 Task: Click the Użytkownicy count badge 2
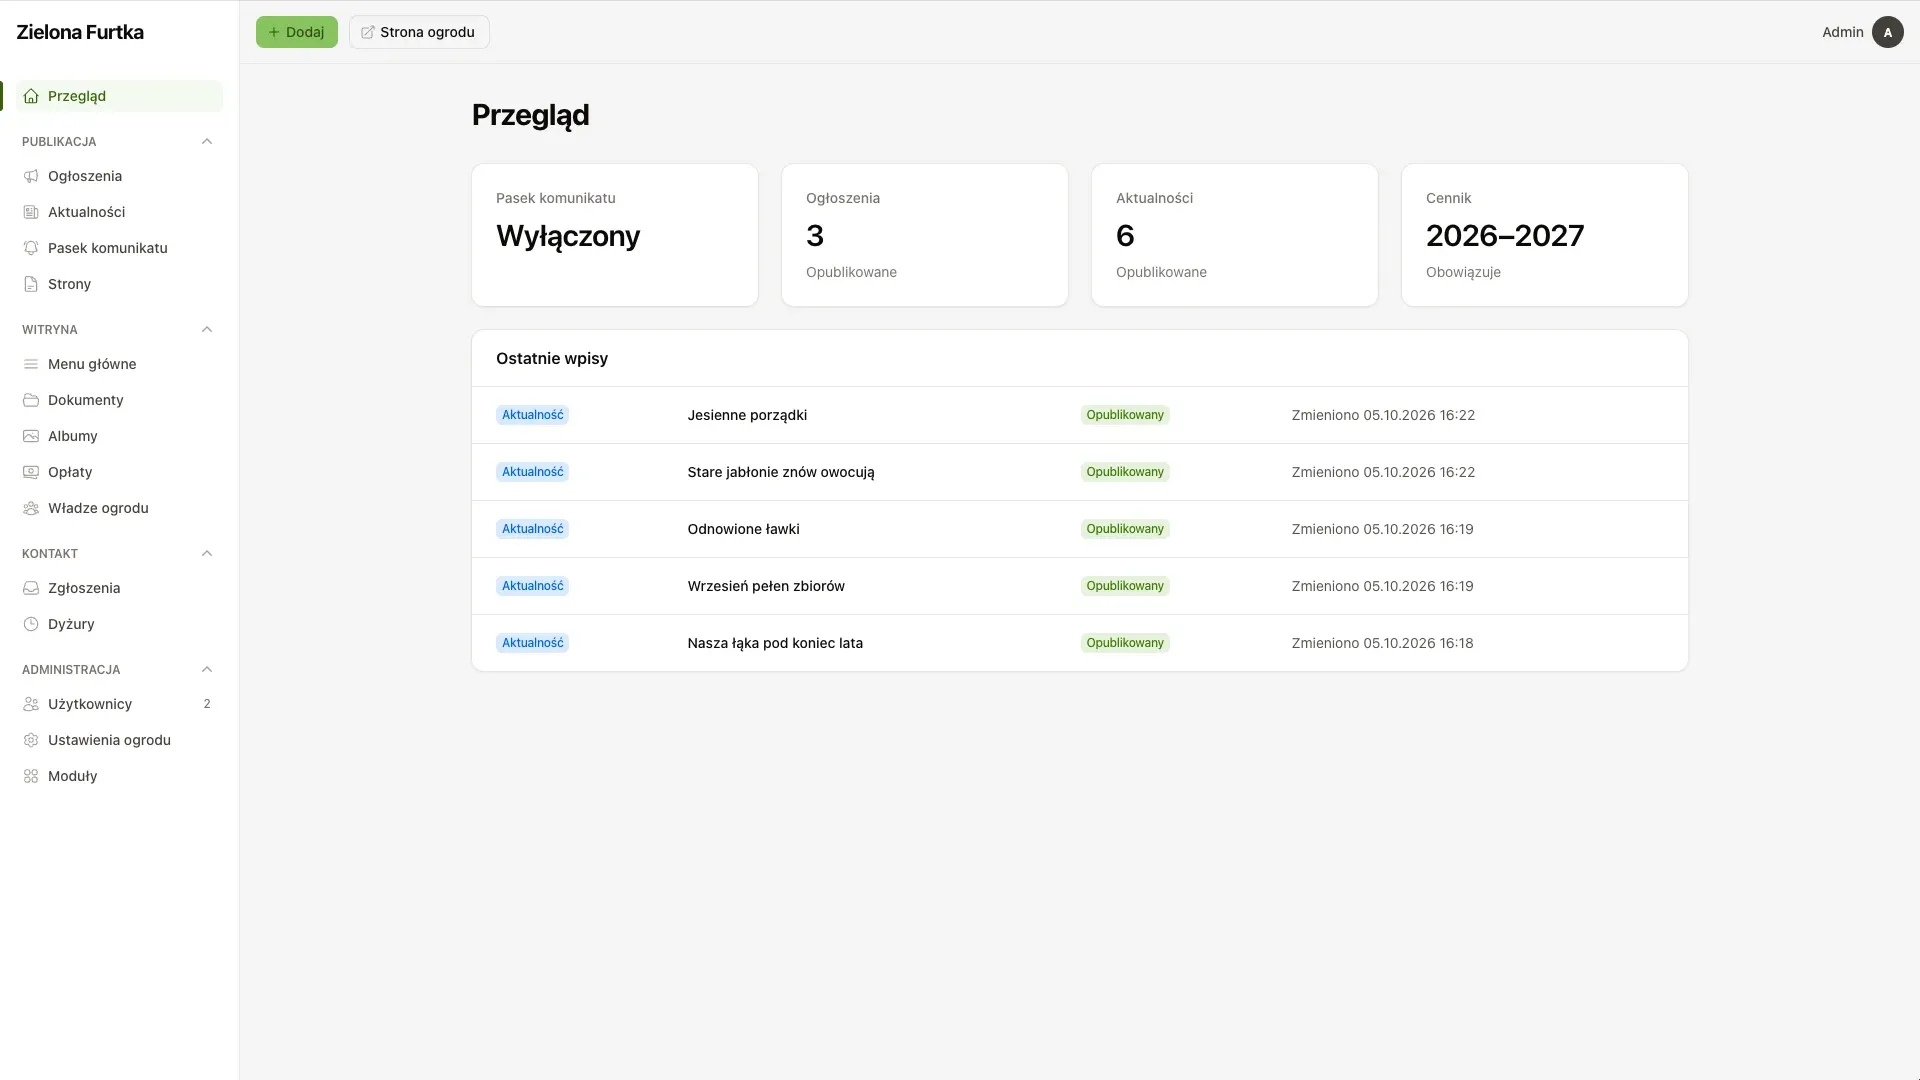click(207, 704)
